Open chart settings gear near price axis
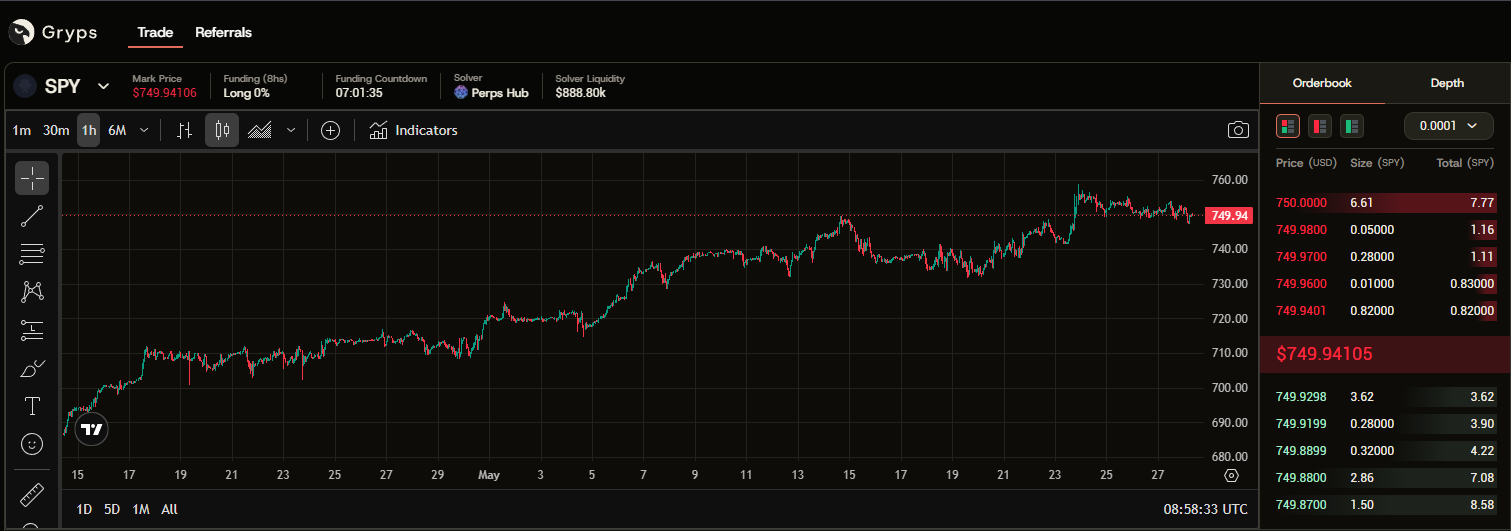This screenshot has height=531, width=1511. 1231,475
